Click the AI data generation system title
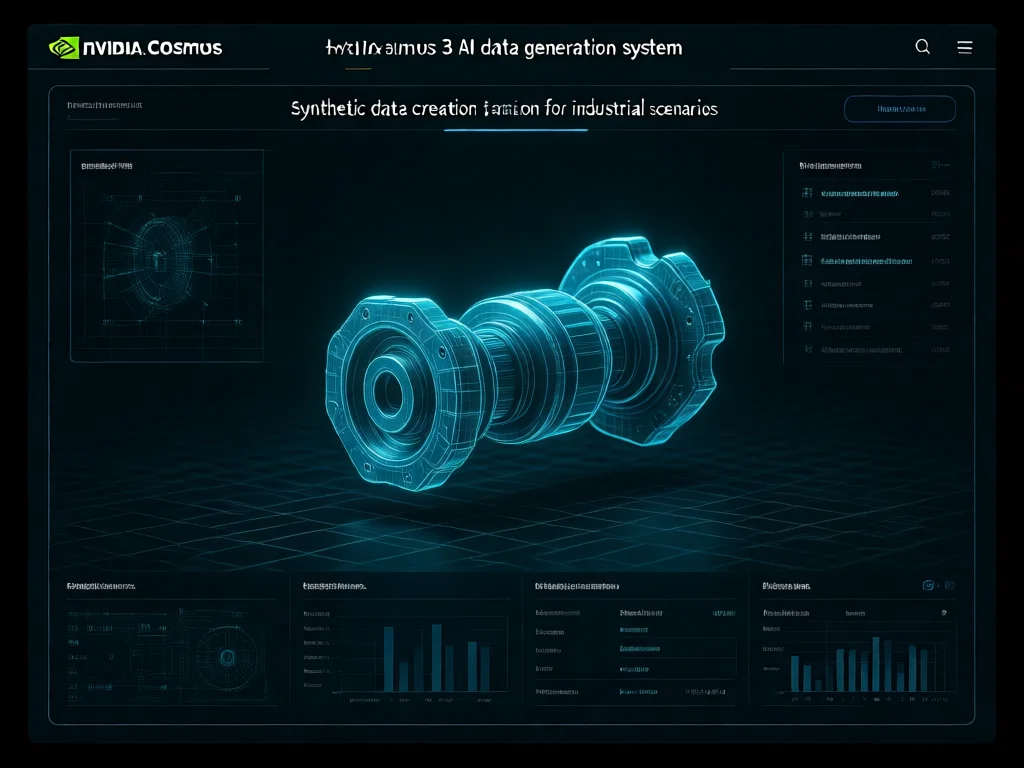 pos(504,47)
